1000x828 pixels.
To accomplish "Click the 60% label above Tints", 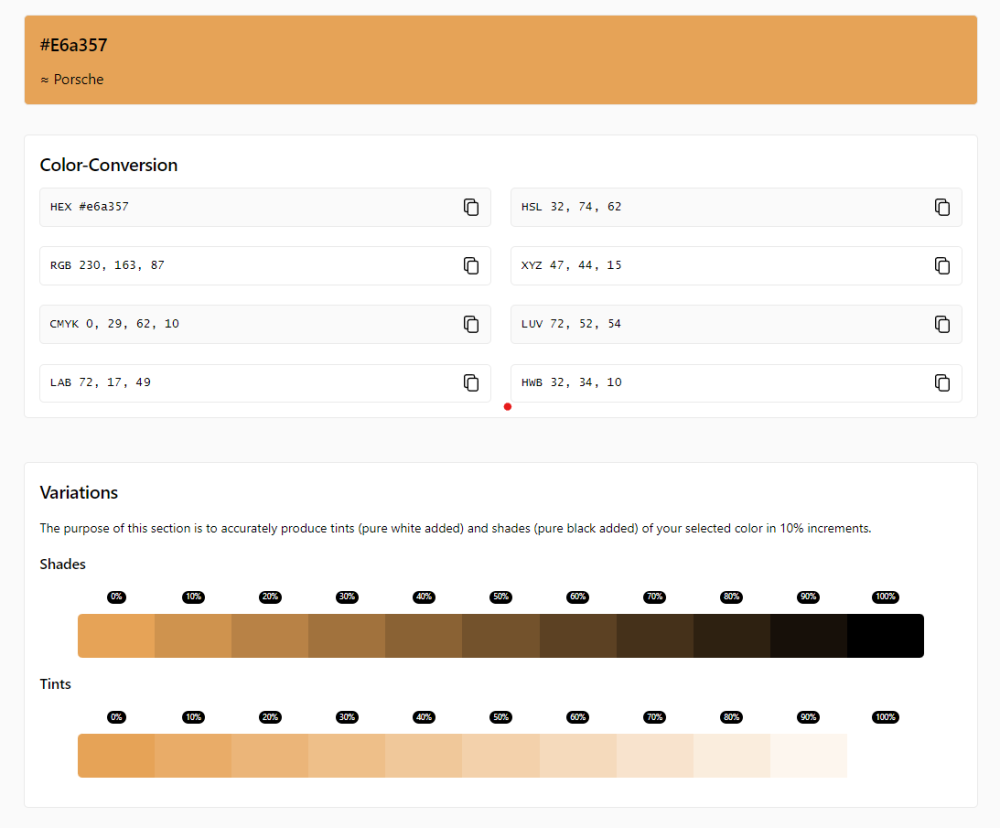I will click(578, 717).
